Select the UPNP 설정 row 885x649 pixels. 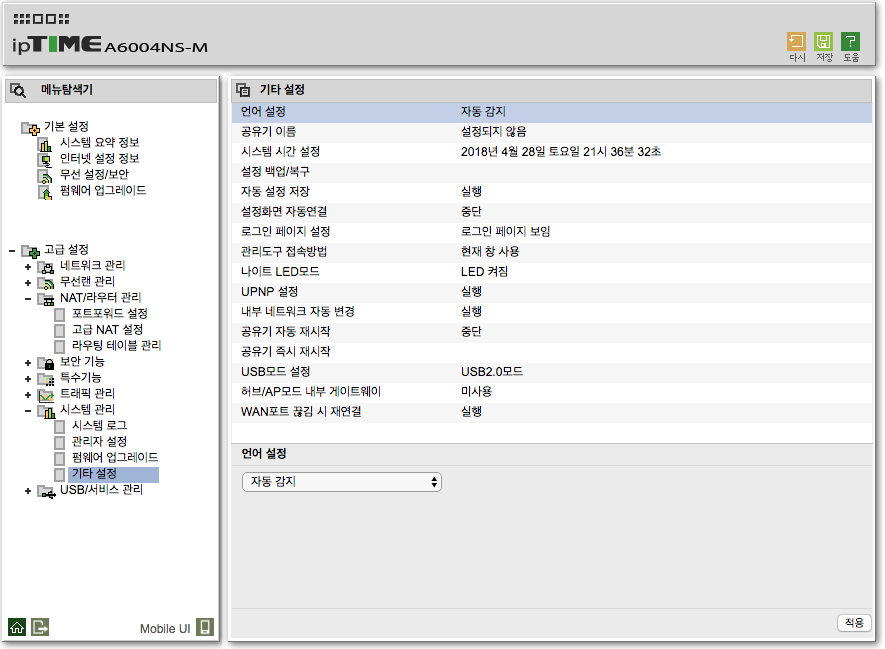coord(551,292)
